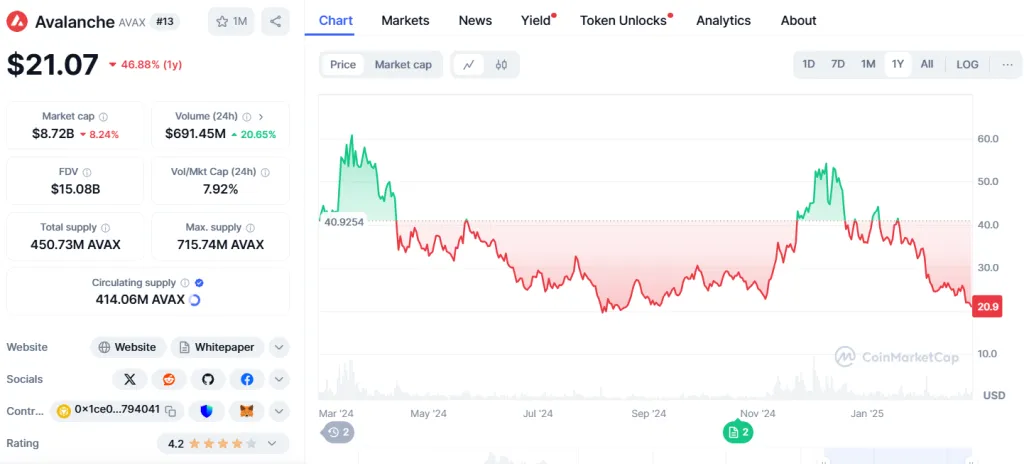Copy the contract address 0x1ce0...794041
This screenshot has height=464, width=1024.
pyautogui.click(x=171, y=410)
